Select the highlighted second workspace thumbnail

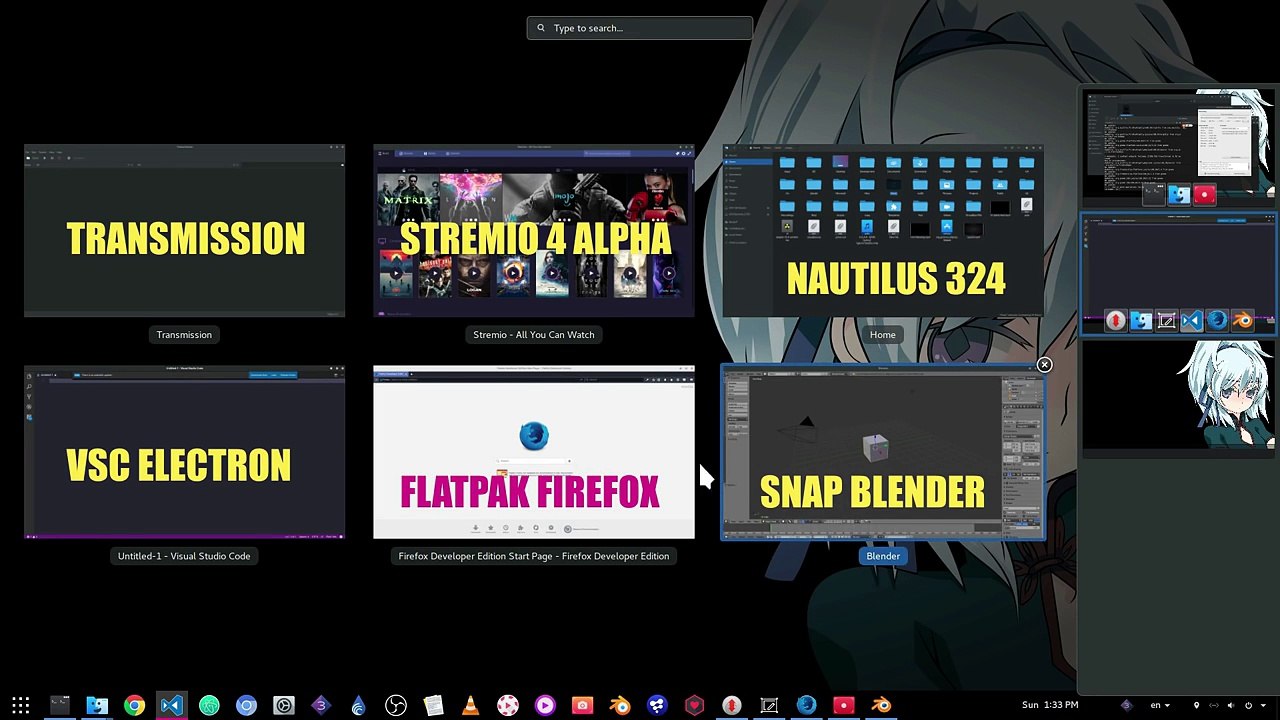tap(1179, 273)
